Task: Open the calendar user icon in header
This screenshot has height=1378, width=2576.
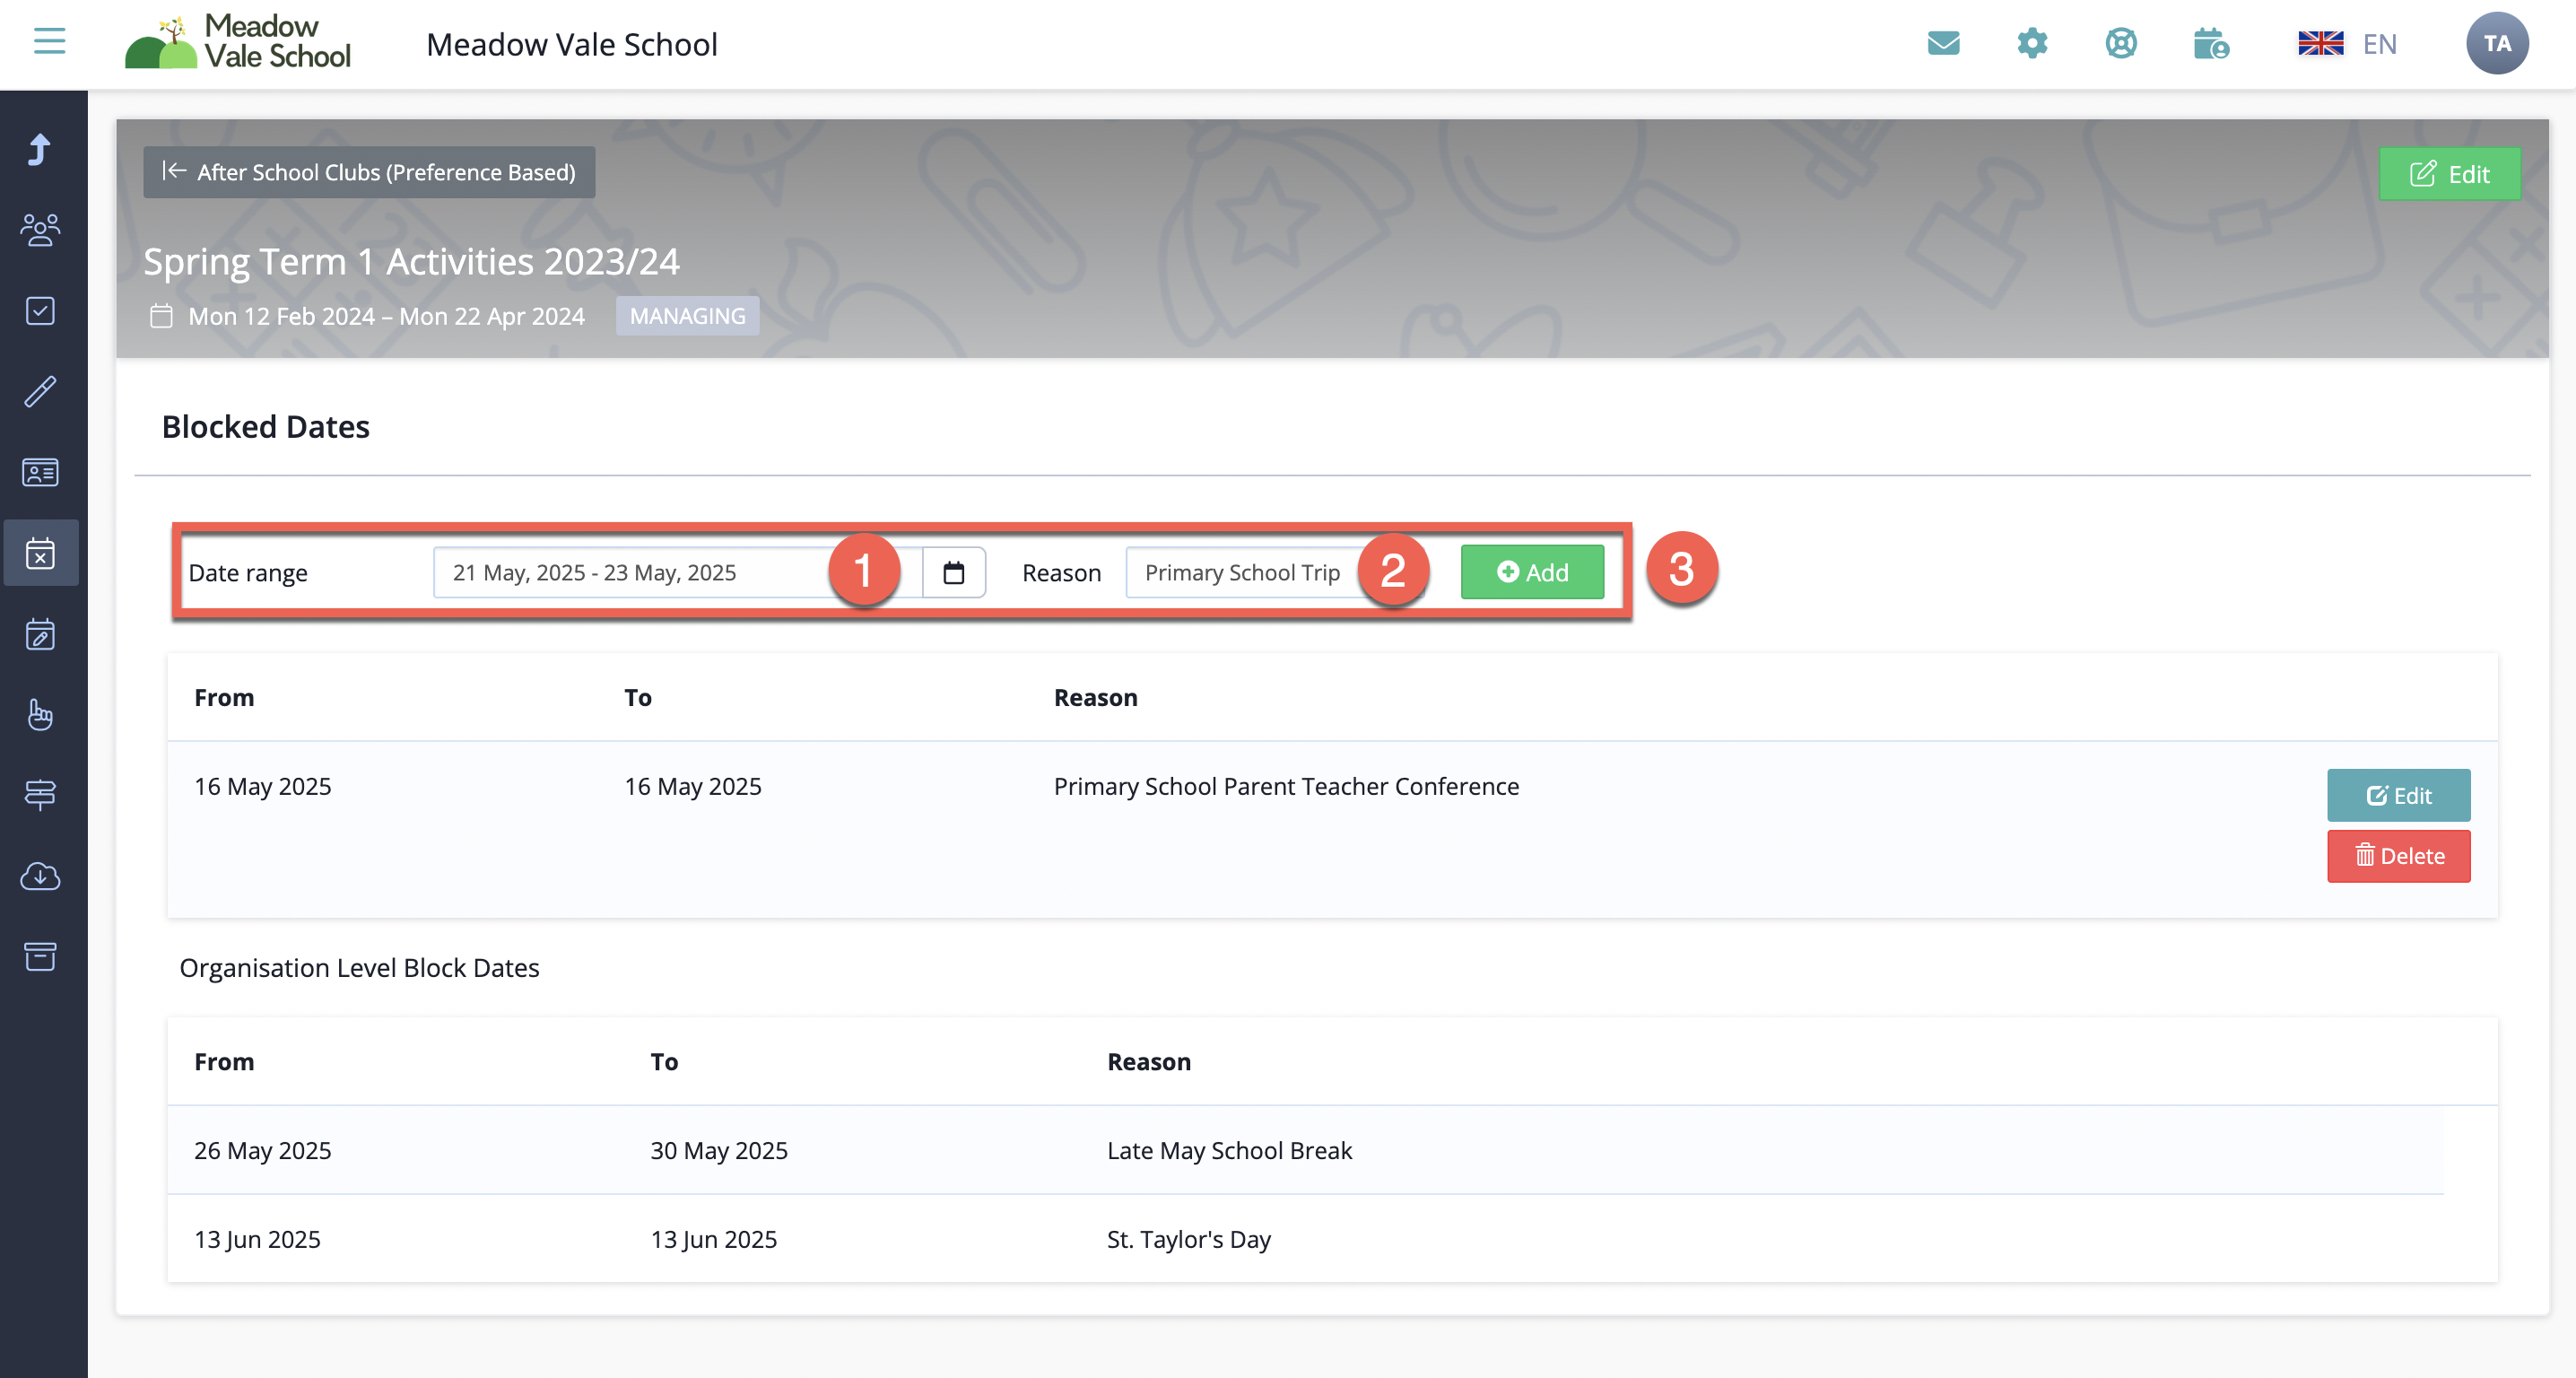Action: pos(2211,43)
